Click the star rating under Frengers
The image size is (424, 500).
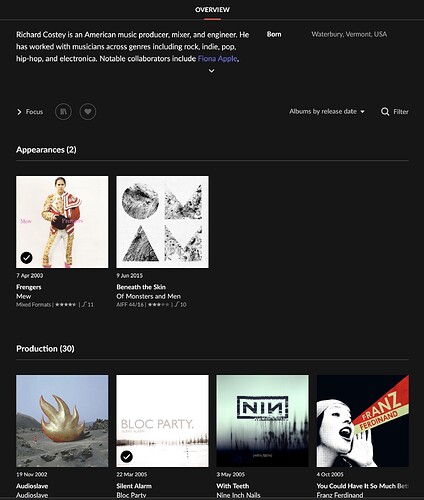pyautogui.click(x=66, y=305)
